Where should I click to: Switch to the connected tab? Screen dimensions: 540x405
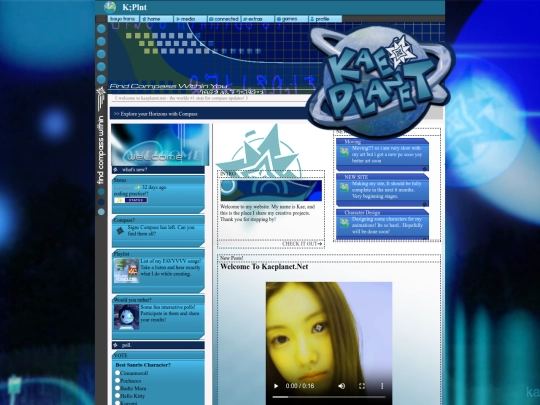[x=224, y=19]
